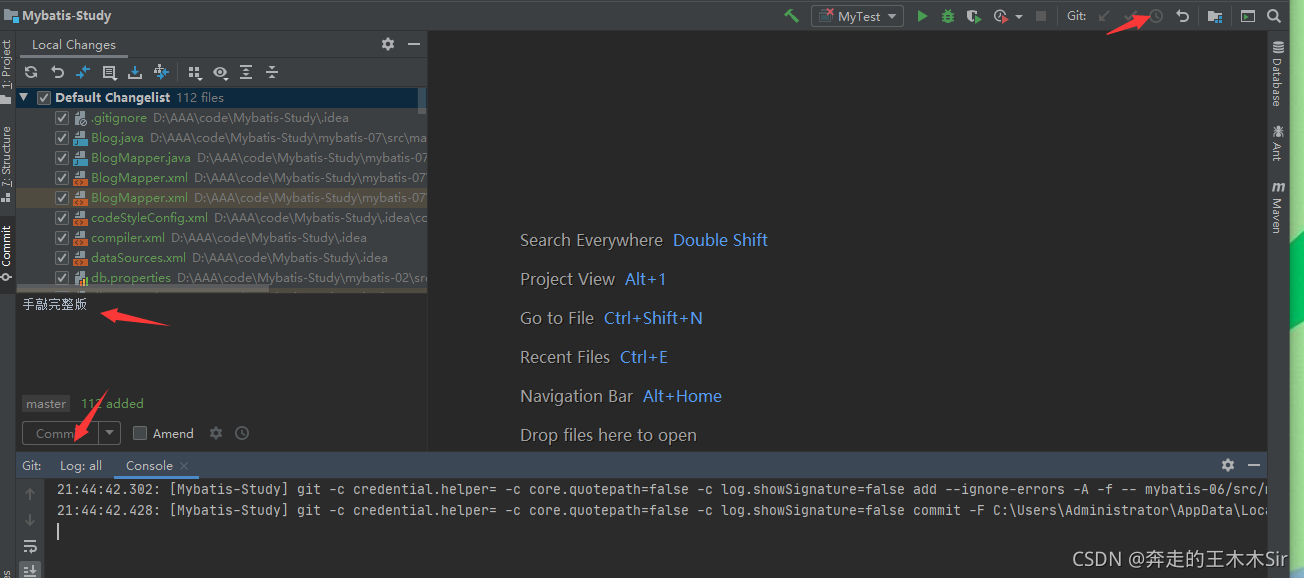Open Local Changes panel gear options
This screenshot has height=578, width=1304.
click(x=388, y=44)
